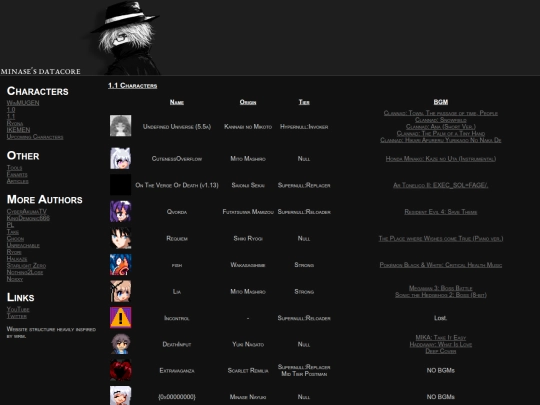The image size is (540, 405).
Task: Open the 1.1 link in sidebar
Action: [x=11, y=116]
